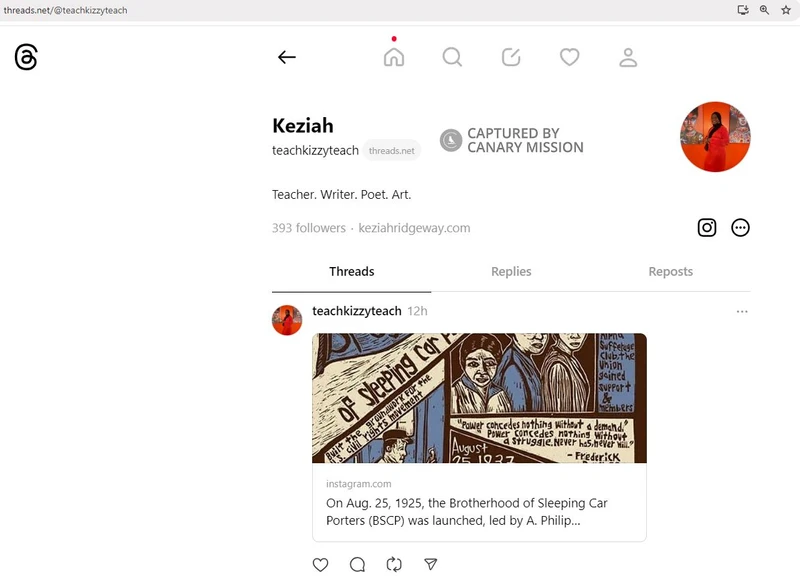Switch to the Reposts tab

(x=670, y=271)
